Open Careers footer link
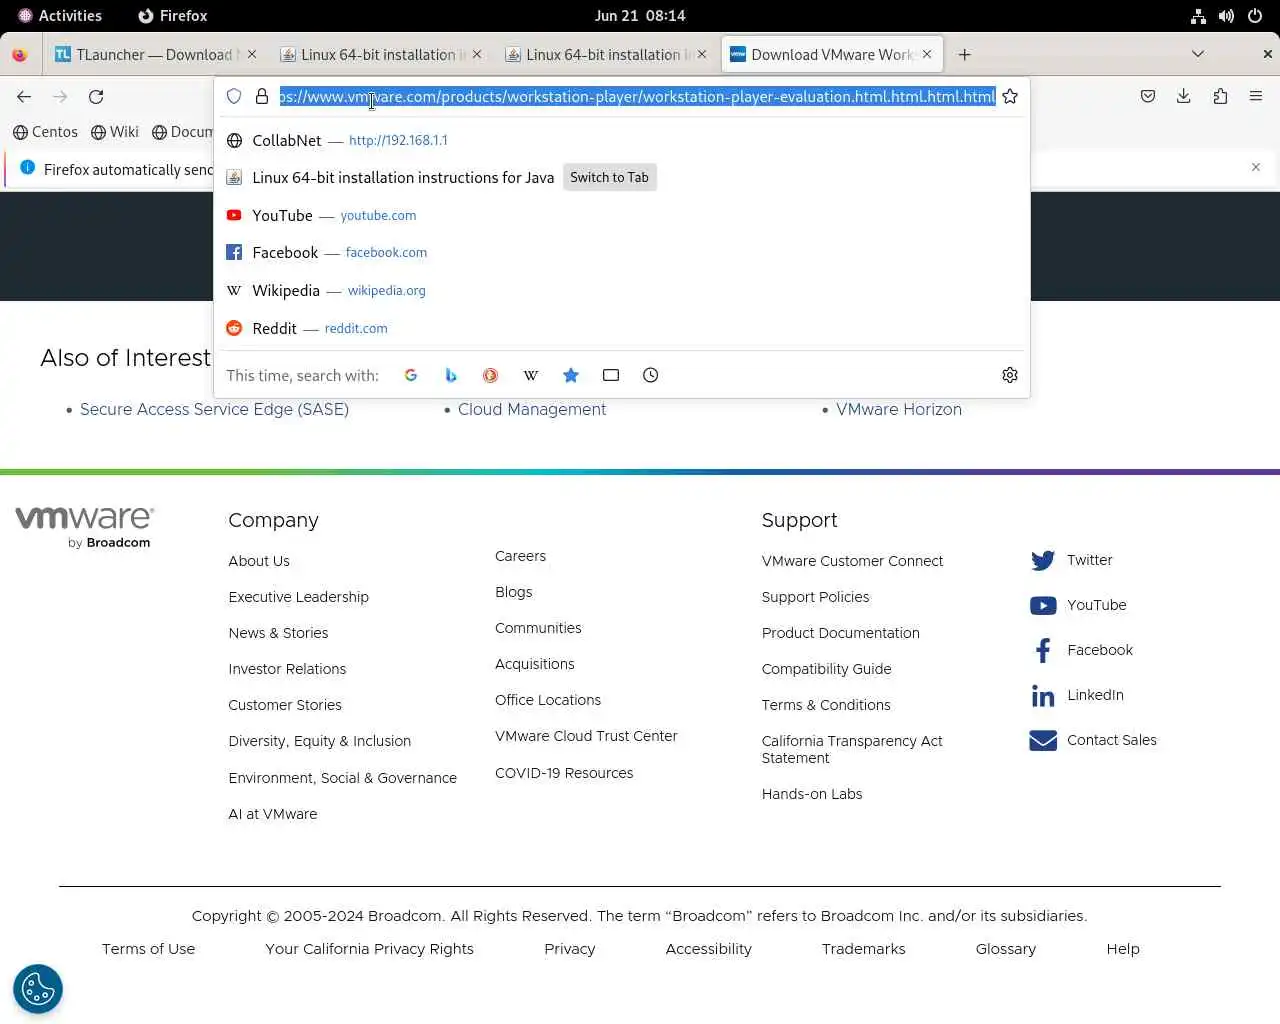 pyautogui.click(x=520, y=556)
